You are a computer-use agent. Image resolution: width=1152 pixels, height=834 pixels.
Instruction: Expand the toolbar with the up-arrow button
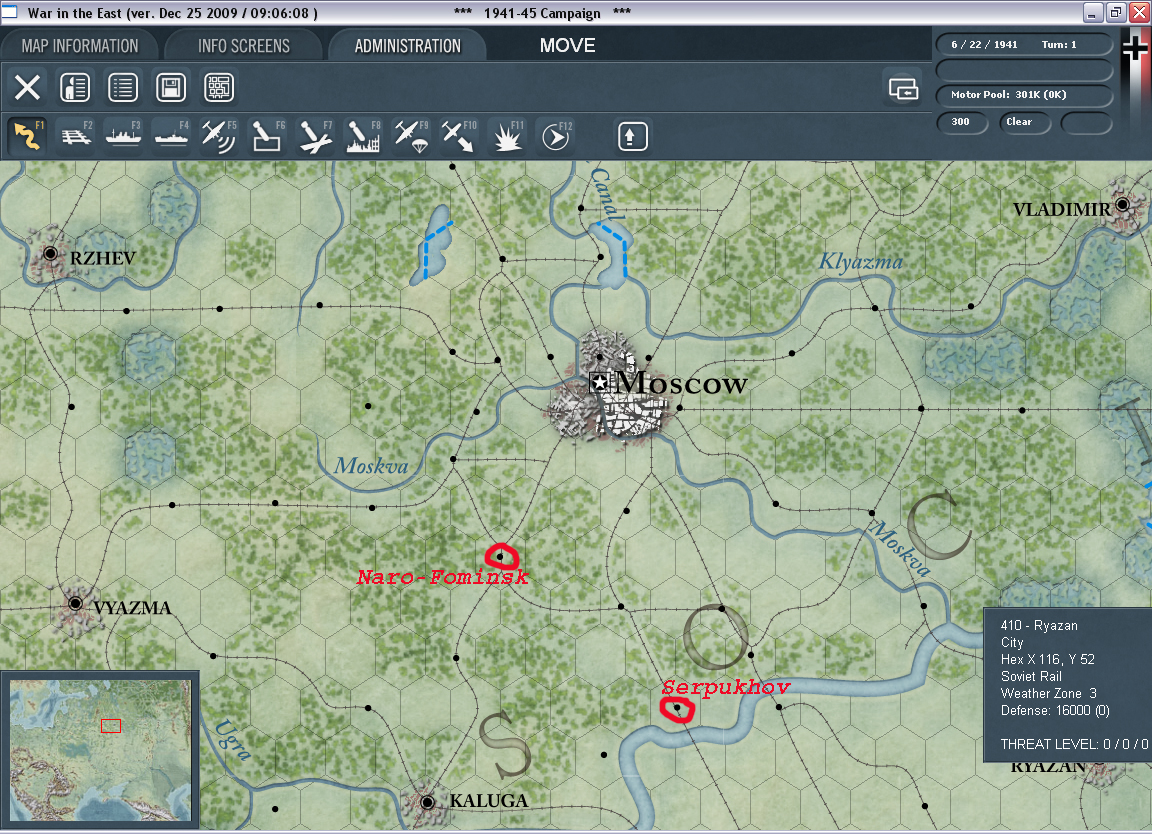click(632, 135)
